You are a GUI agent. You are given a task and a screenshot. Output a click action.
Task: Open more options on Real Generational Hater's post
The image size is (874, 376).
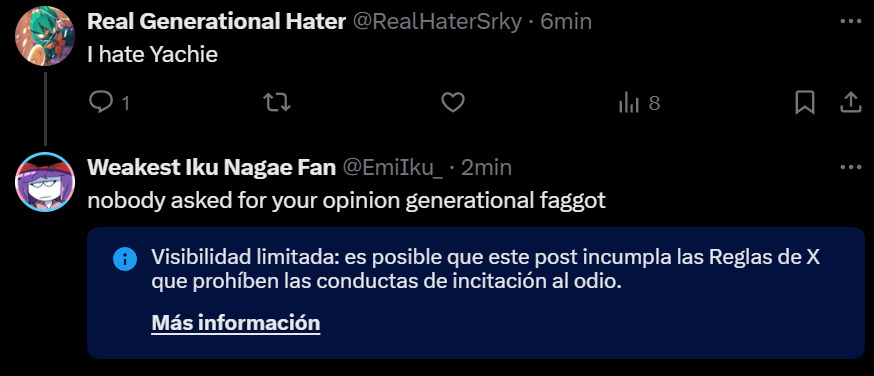[851, 21]
